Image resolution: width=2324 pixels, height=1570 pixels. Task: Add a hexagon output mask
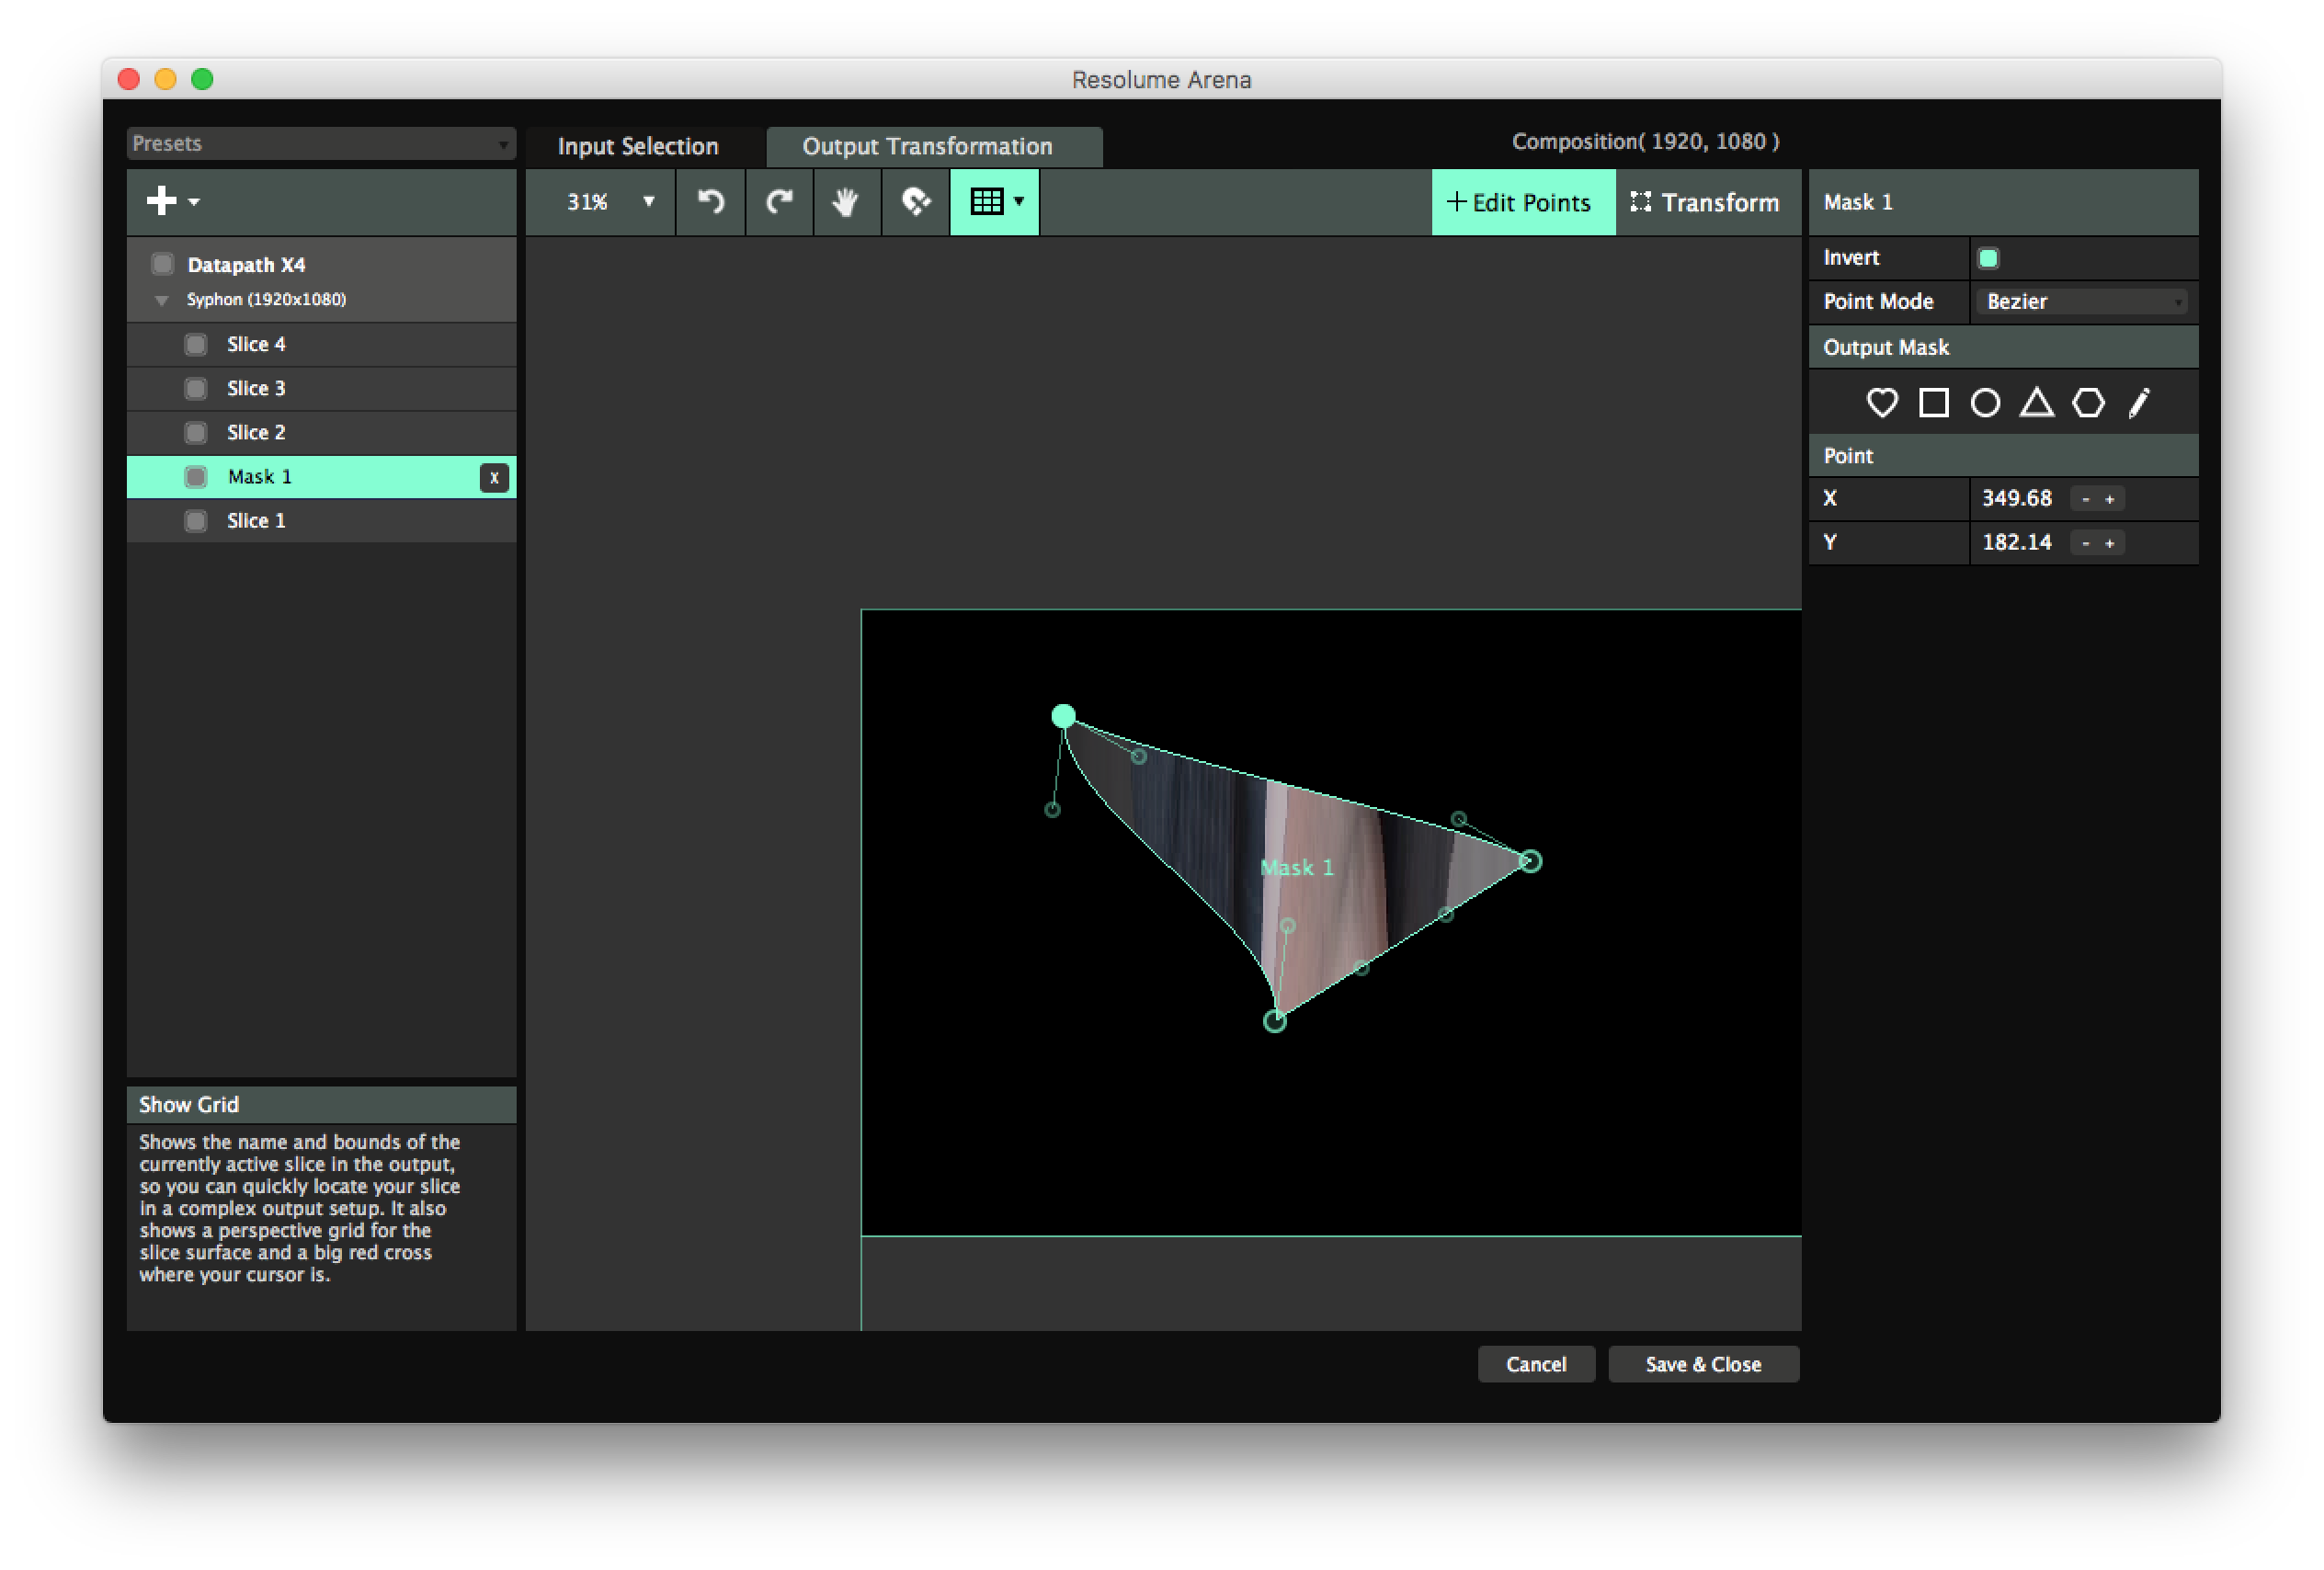pyautogui.click(x=2088, y=403)
